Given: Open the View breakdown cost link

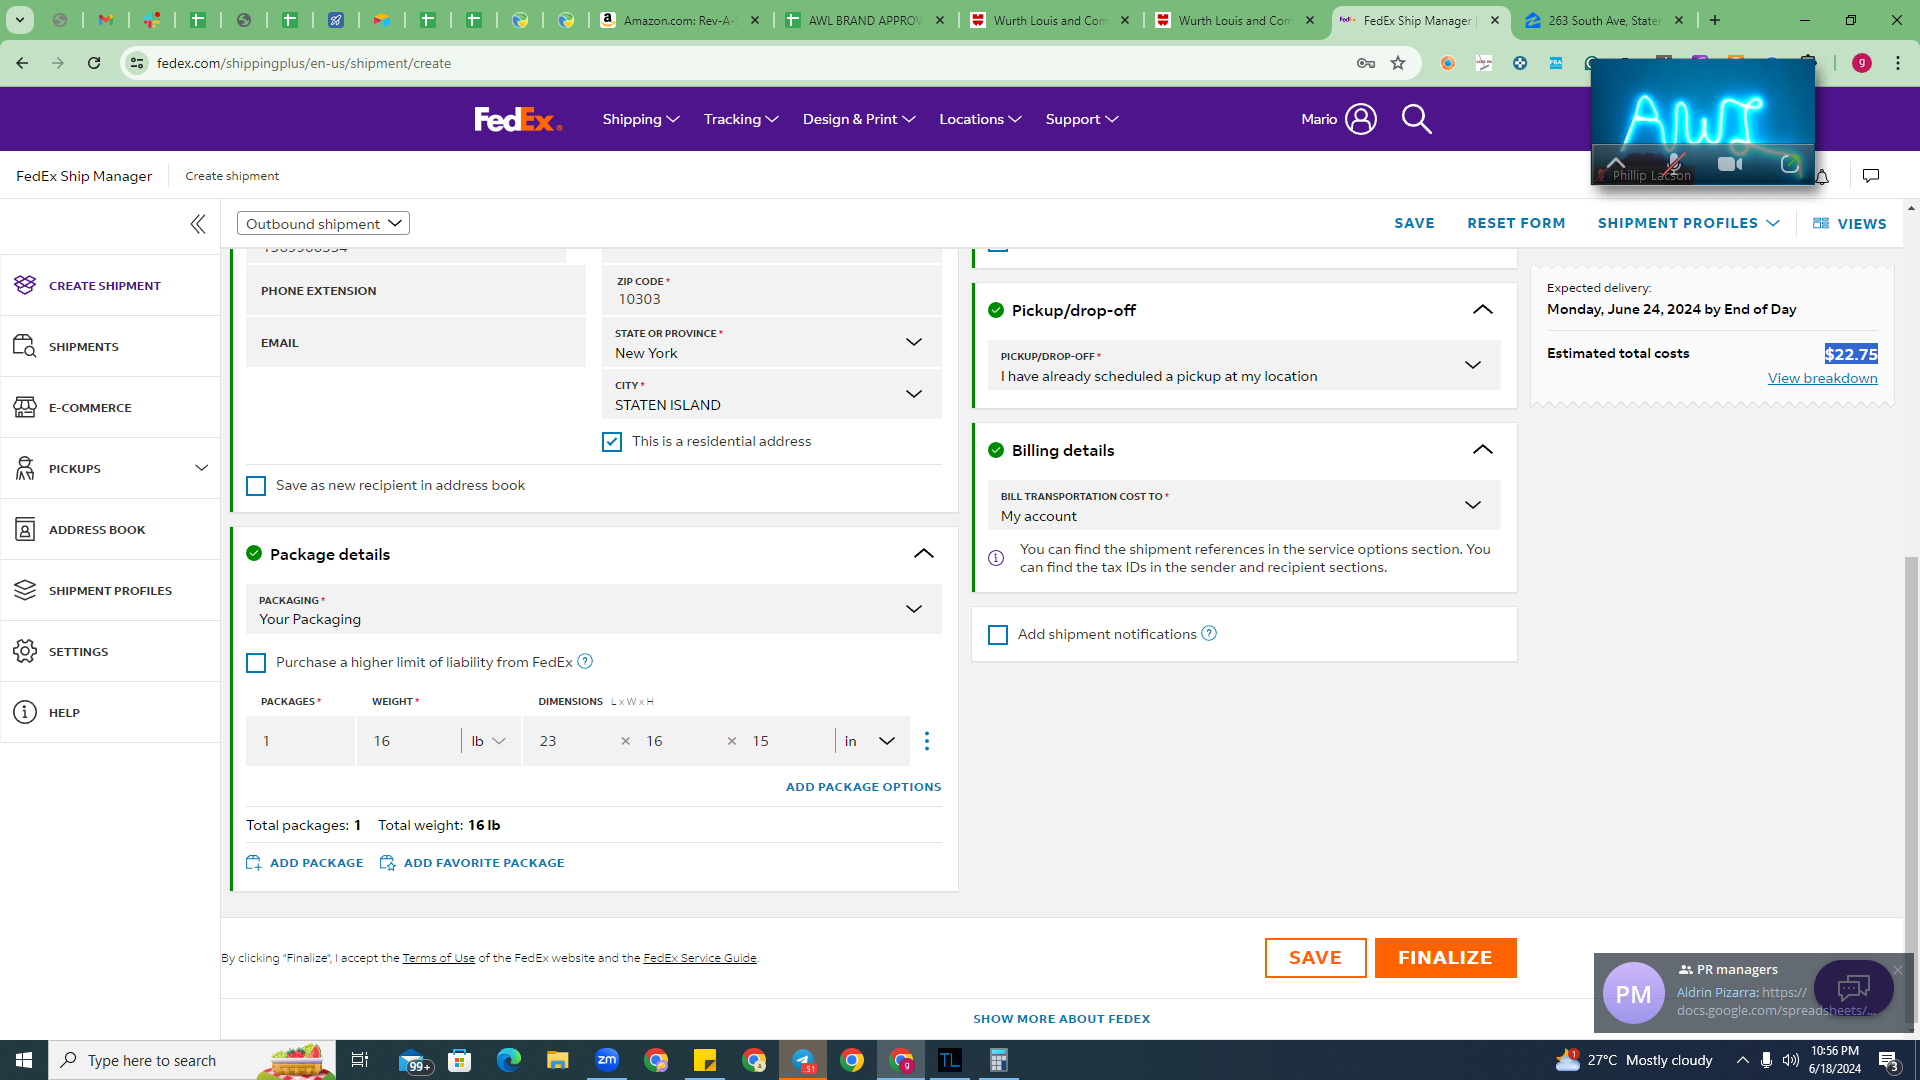Looking at the screenshot, I should point(1822,378).
